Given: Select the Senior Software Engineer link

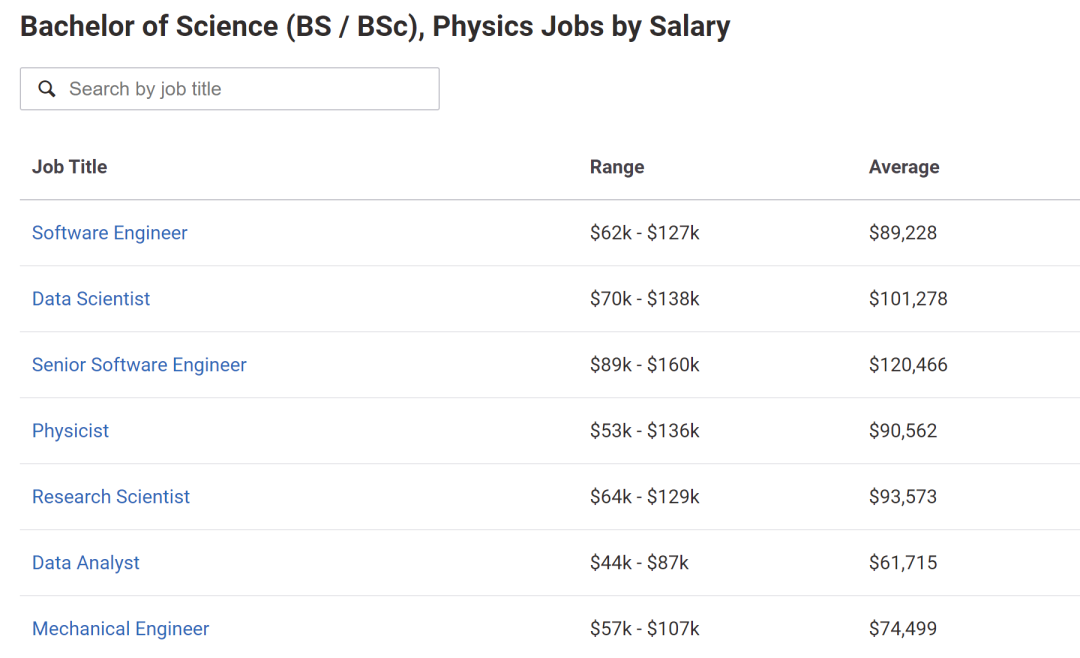Looking at the screenshot, I should pos(139,365).
